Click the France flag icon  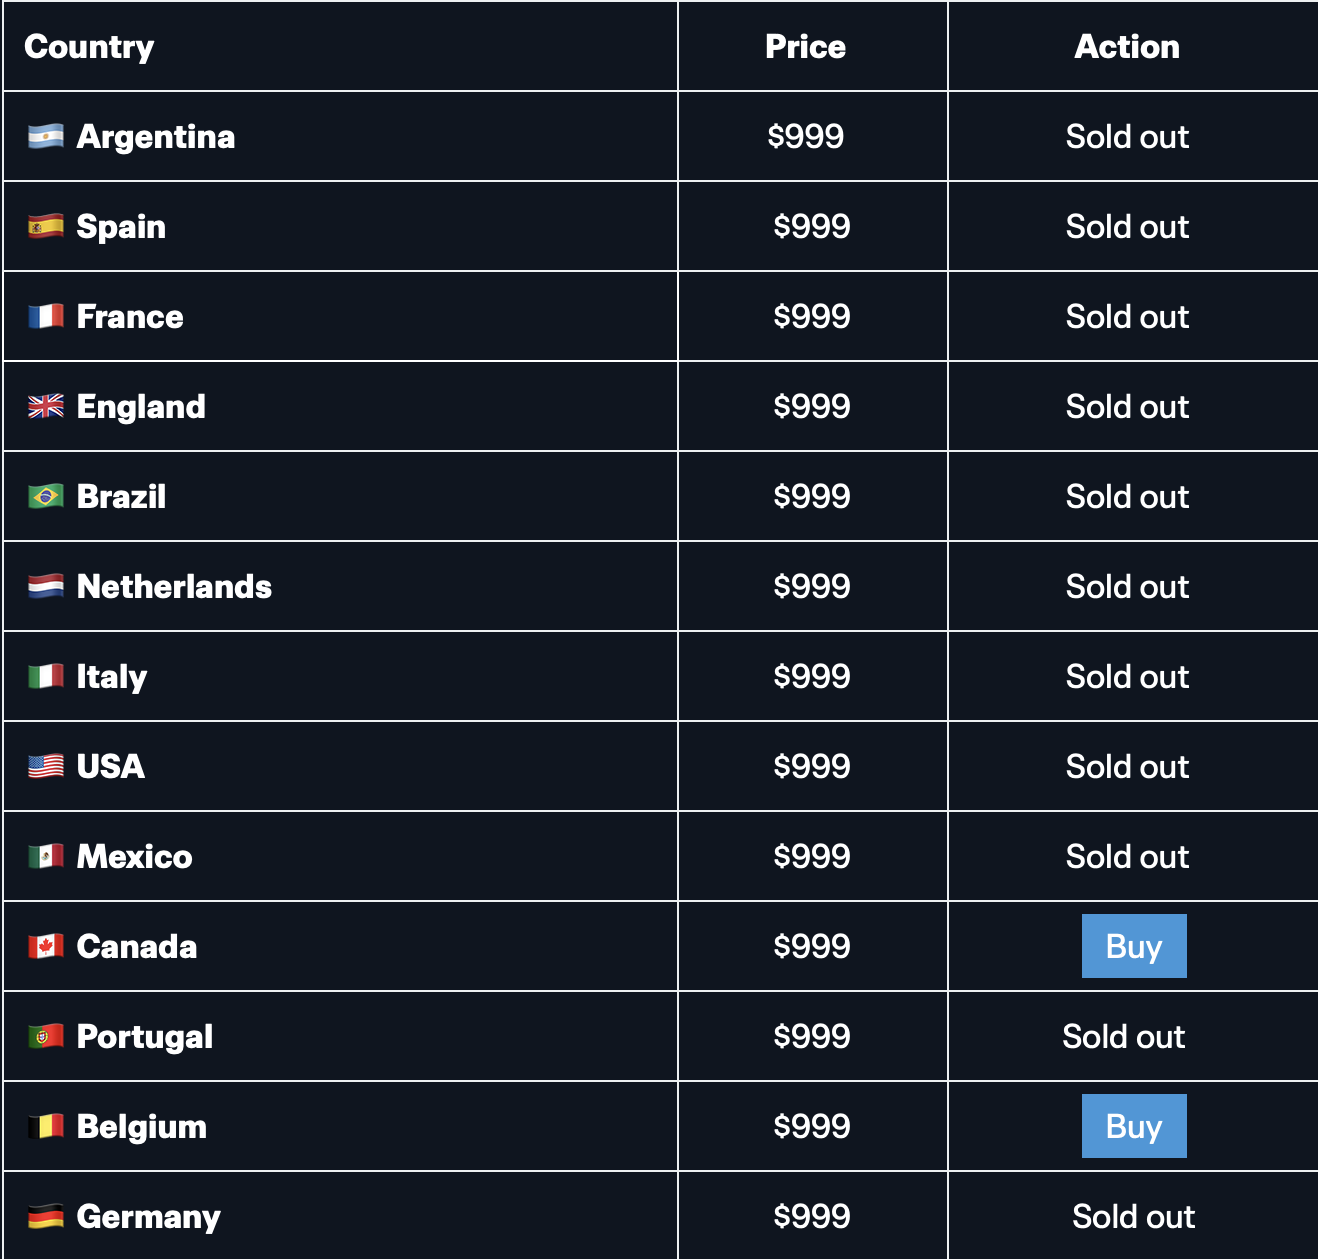[46, 317]
